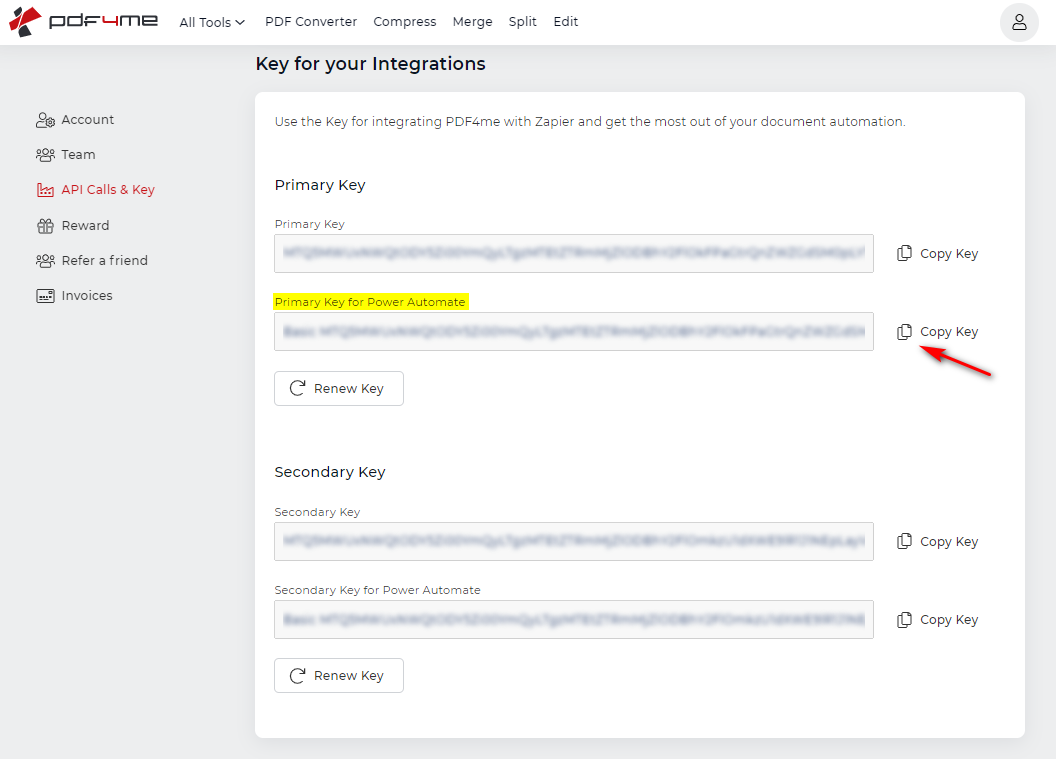Screen dimensions: 1056x759
Task: Open Invoices in the sidebar
Action: [x=74, y=296]
